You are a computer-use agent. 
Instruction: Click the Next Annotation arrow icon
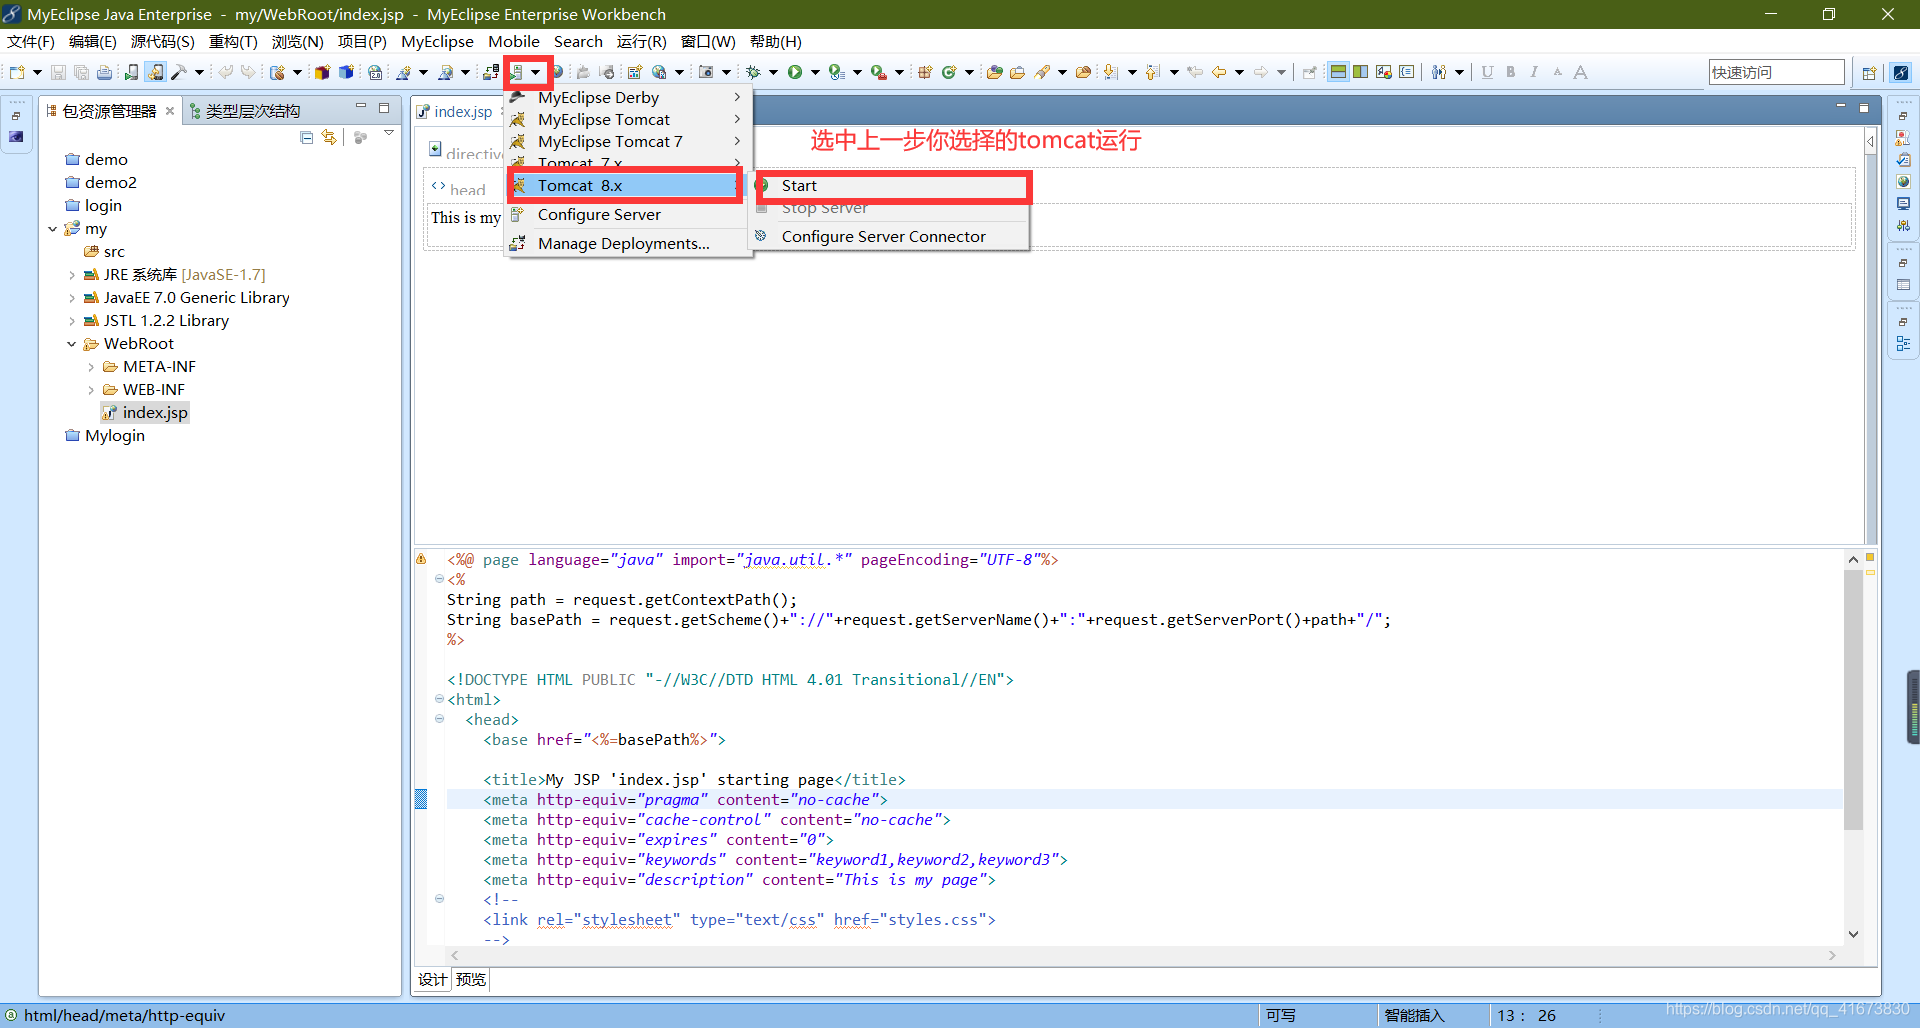(x=1111, y=72)
